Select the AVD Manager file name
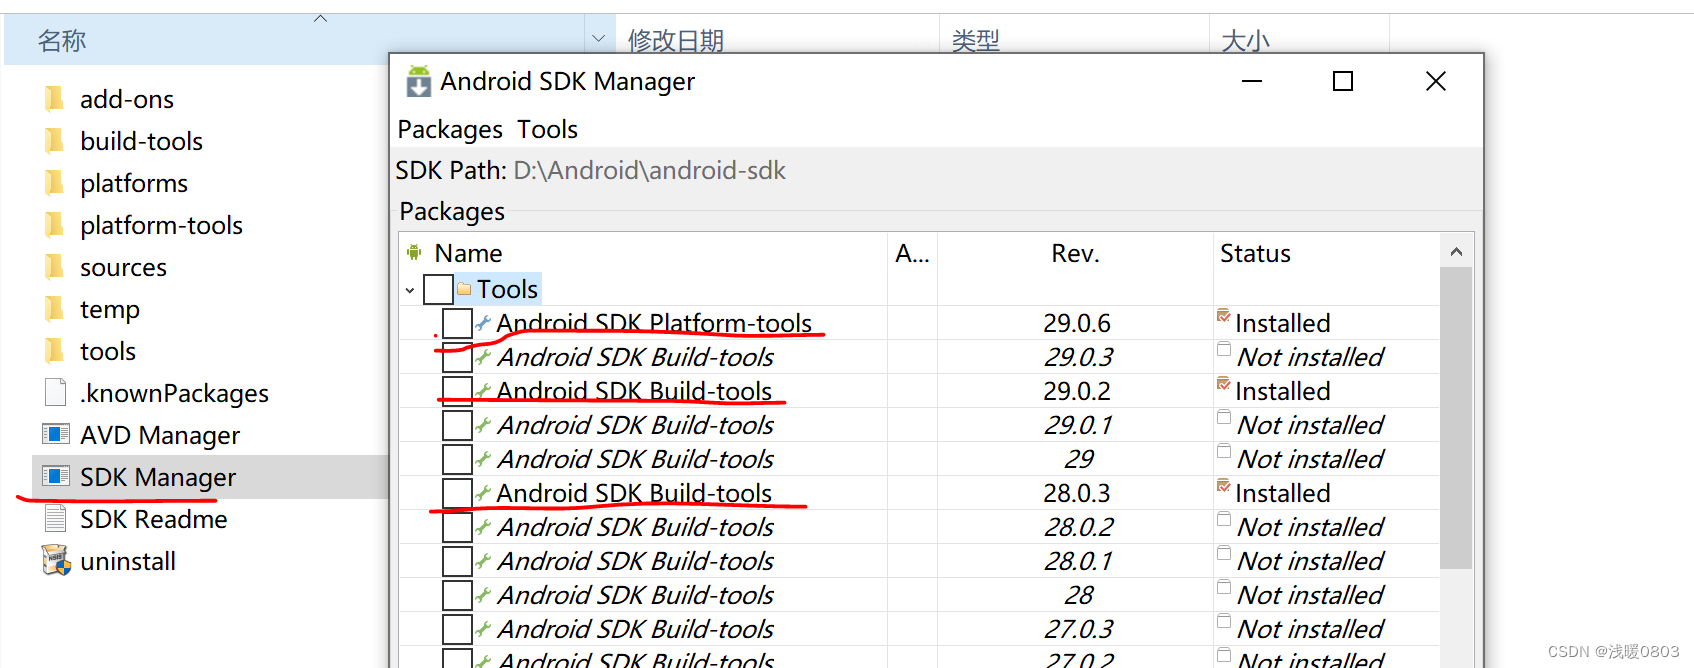 pyautogui.click(x=160, y=435)
